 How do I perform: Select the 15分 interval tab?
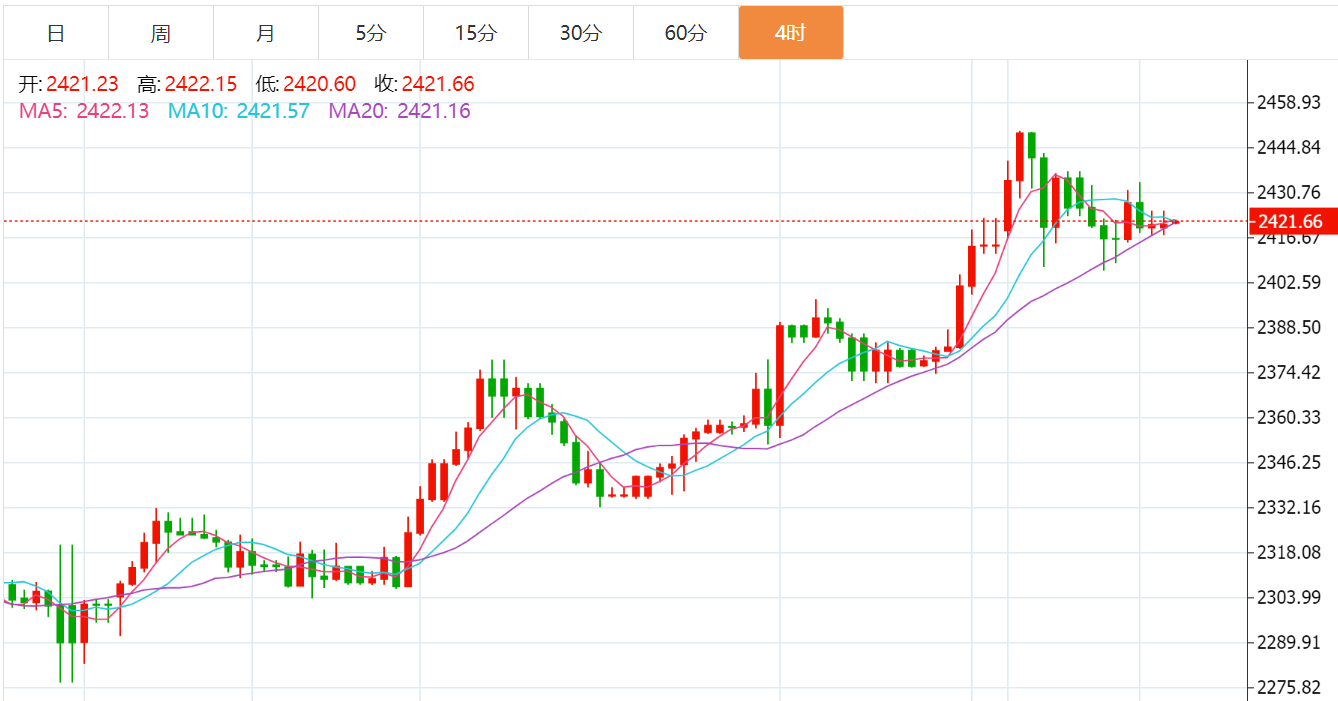coord(476,33)
